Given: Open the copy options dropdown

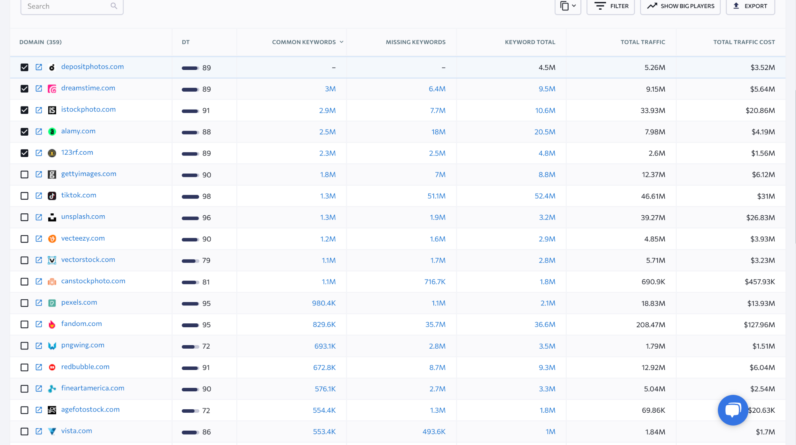Looking at the screenshot, I should pyautogui.click(x=568, y=6).
